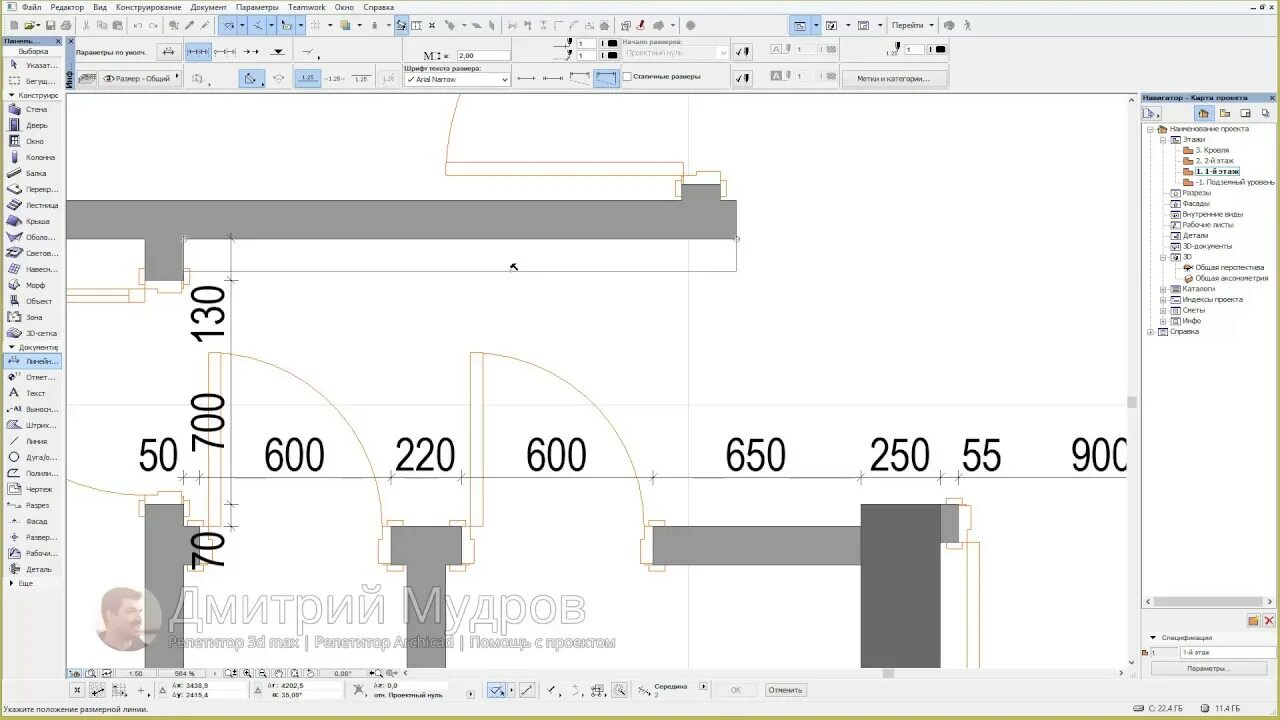Screen dimensions: 1280x720
Task: Open the Файл menu
Action: pos(31,7)
